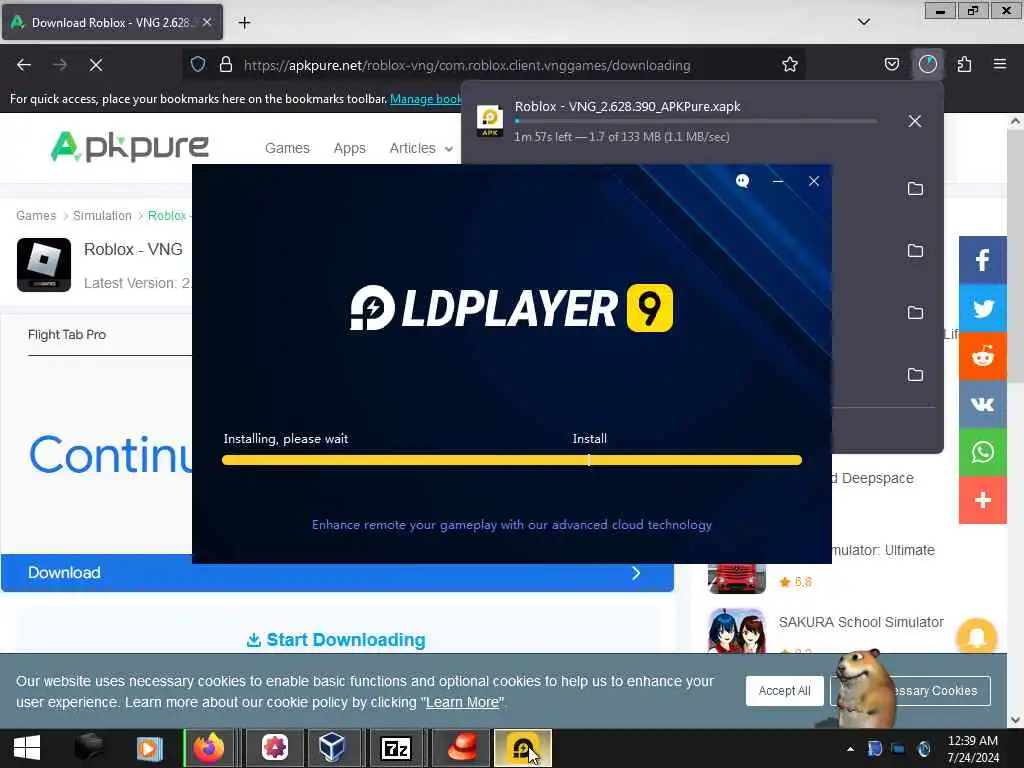The width and height of the screenshot is (1024, 768).
Task: Close the LDPlayer installer window
Action: (x=814, y=181)
